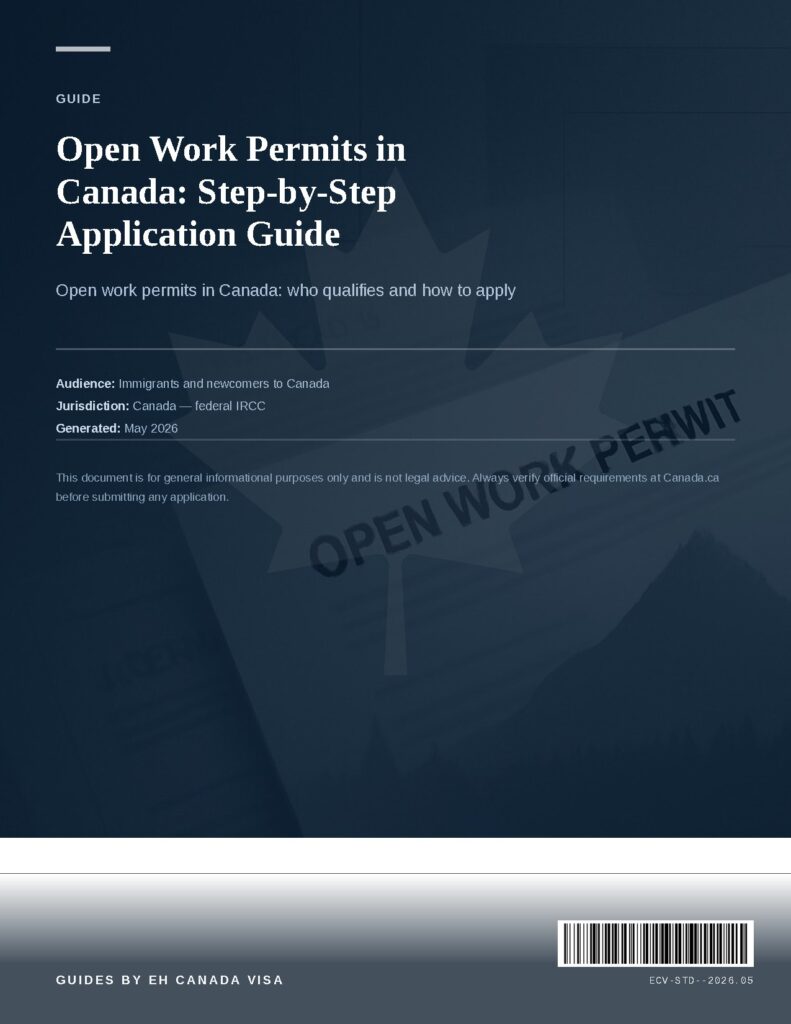791x1024 pixels.
Task: Click the code "ECV-STD--2026.05" under the barcode
Action: click(701, 980)
